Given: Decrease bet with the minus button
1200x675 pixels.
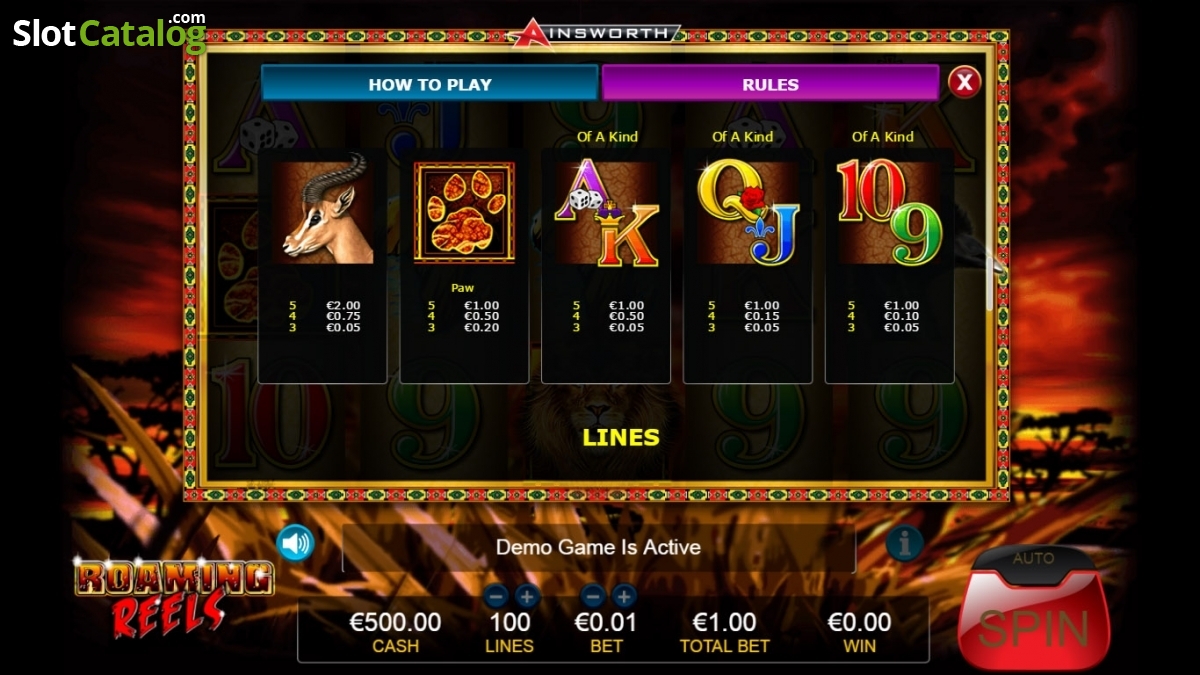Looking at the screenshot, I should tap(592, 597).
